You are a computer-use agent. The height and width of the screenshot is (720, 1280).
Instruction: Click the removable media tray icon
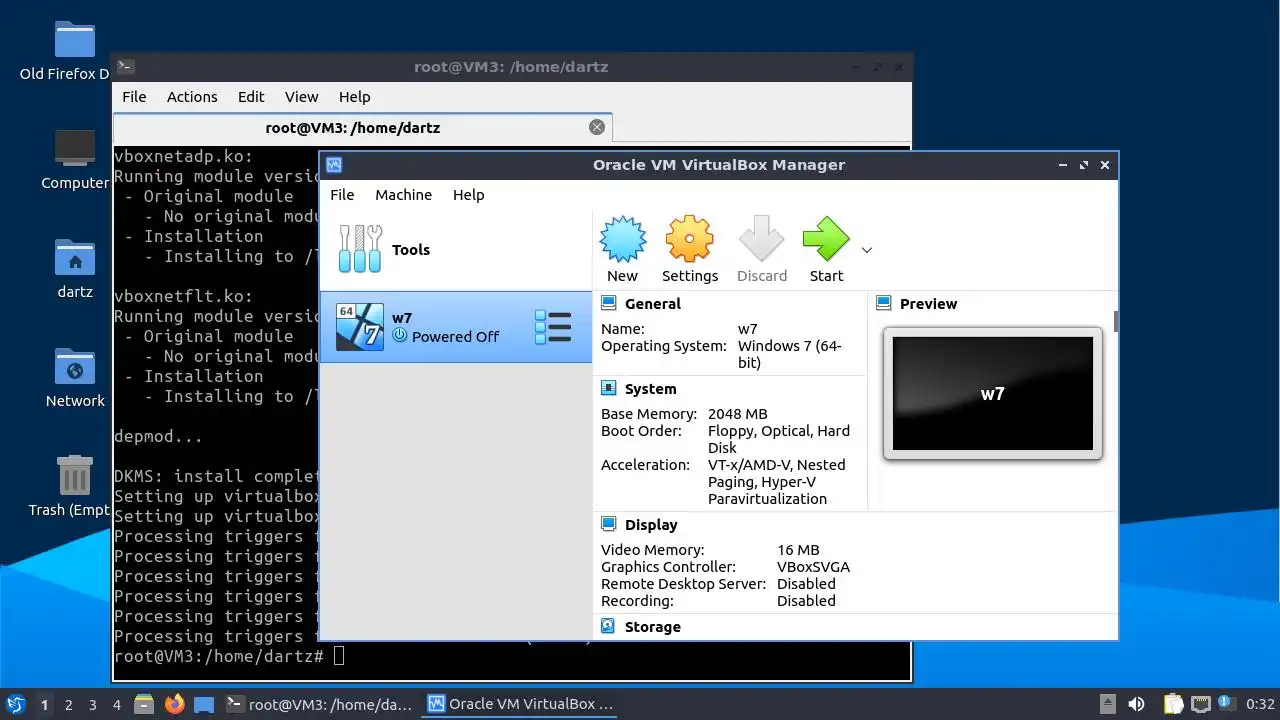coord(1108,704)
